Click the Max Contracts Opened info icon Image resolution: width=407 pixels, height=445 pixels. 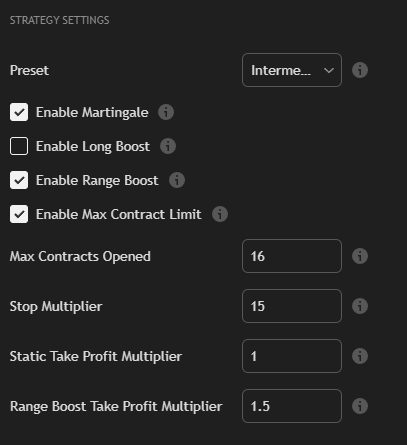(360, 256)
